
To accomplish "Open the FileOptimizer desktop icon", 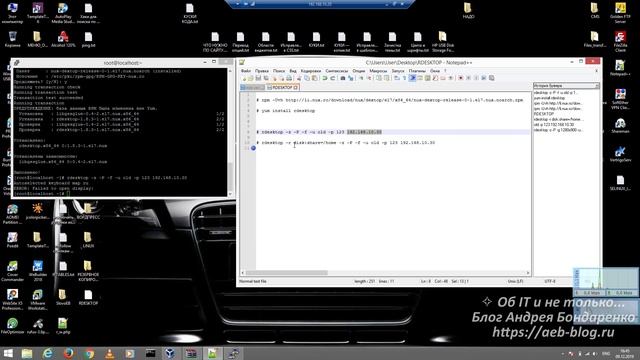I will click(13, 327).
